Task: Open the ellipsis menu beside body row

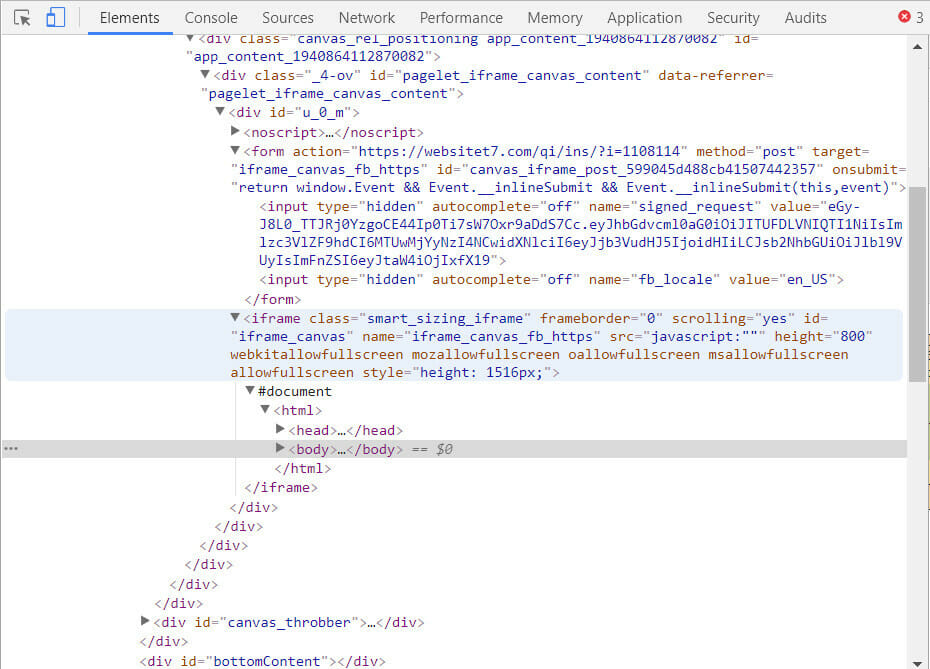Action: coord(11,449)
